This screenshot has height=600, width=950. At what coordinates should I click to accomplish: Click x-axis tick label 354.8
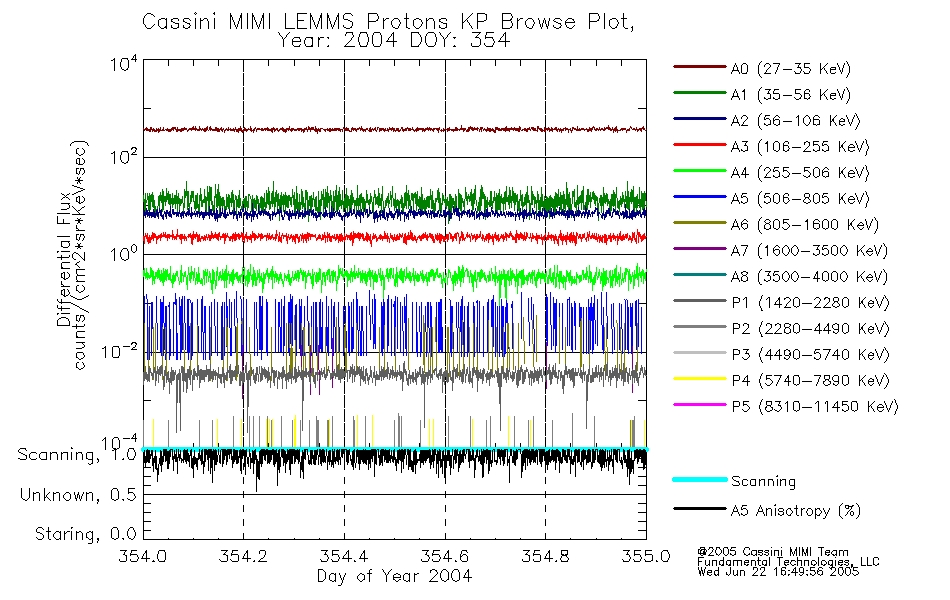coord(545,556)
